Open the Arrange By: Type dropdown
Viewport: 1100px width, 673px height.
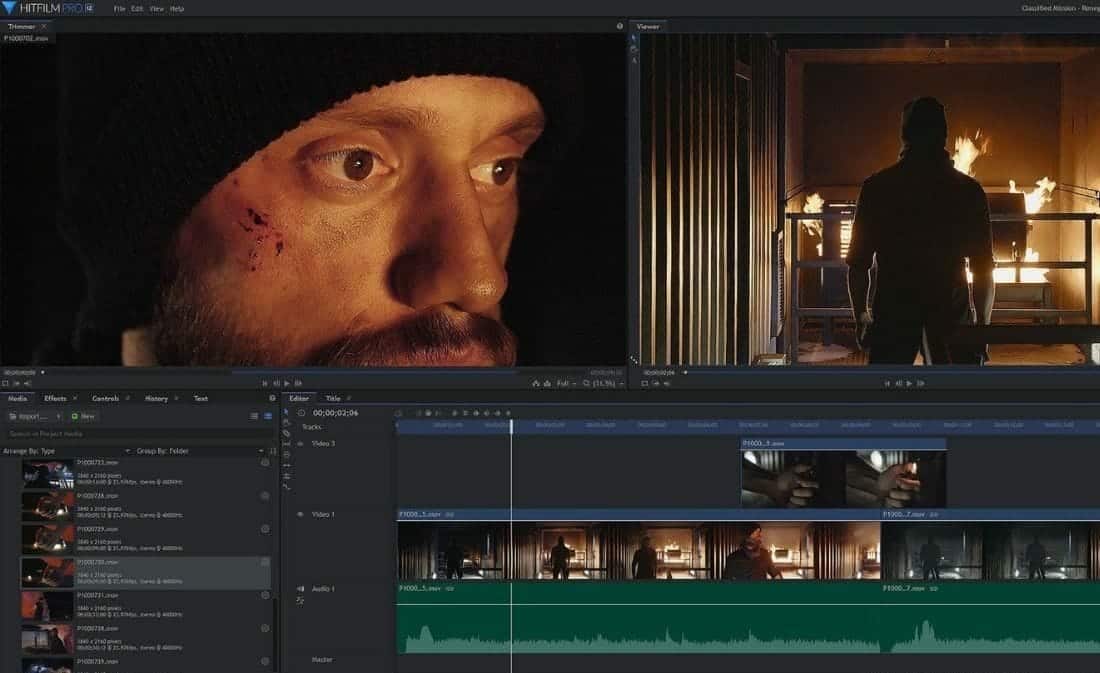click(66, 451)
